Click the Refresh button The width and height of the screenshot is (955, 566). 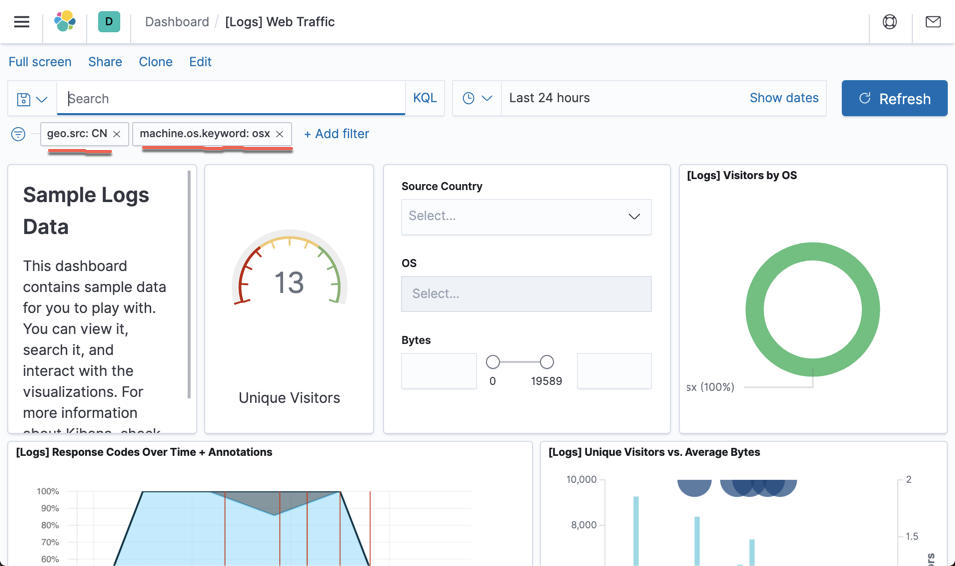[894, 98]
